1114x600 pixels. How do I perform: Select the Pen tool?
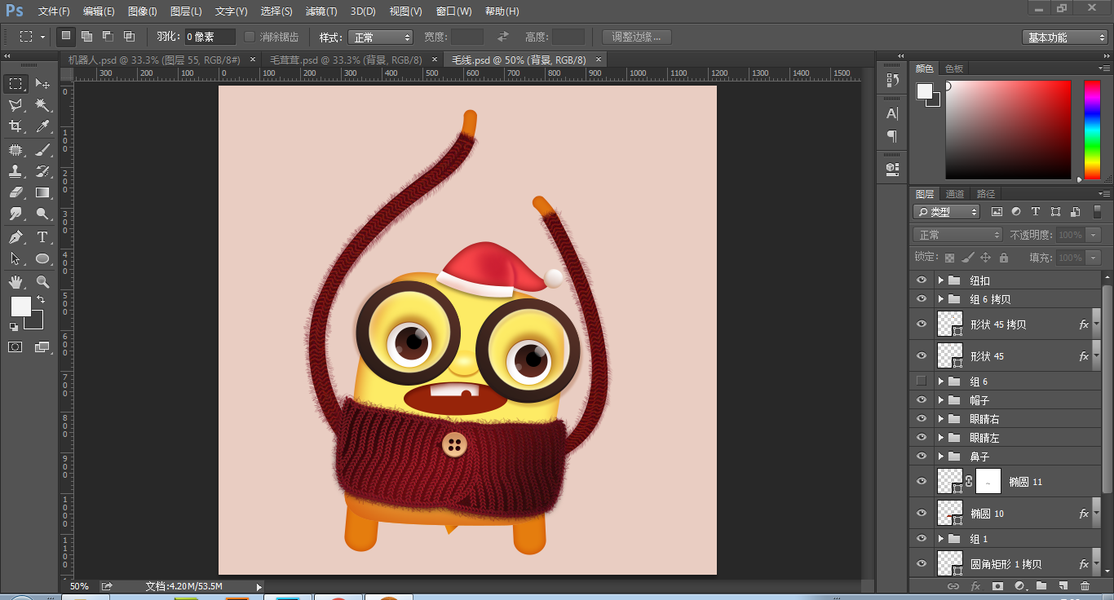pyautogui.click(x=16, y=237)
